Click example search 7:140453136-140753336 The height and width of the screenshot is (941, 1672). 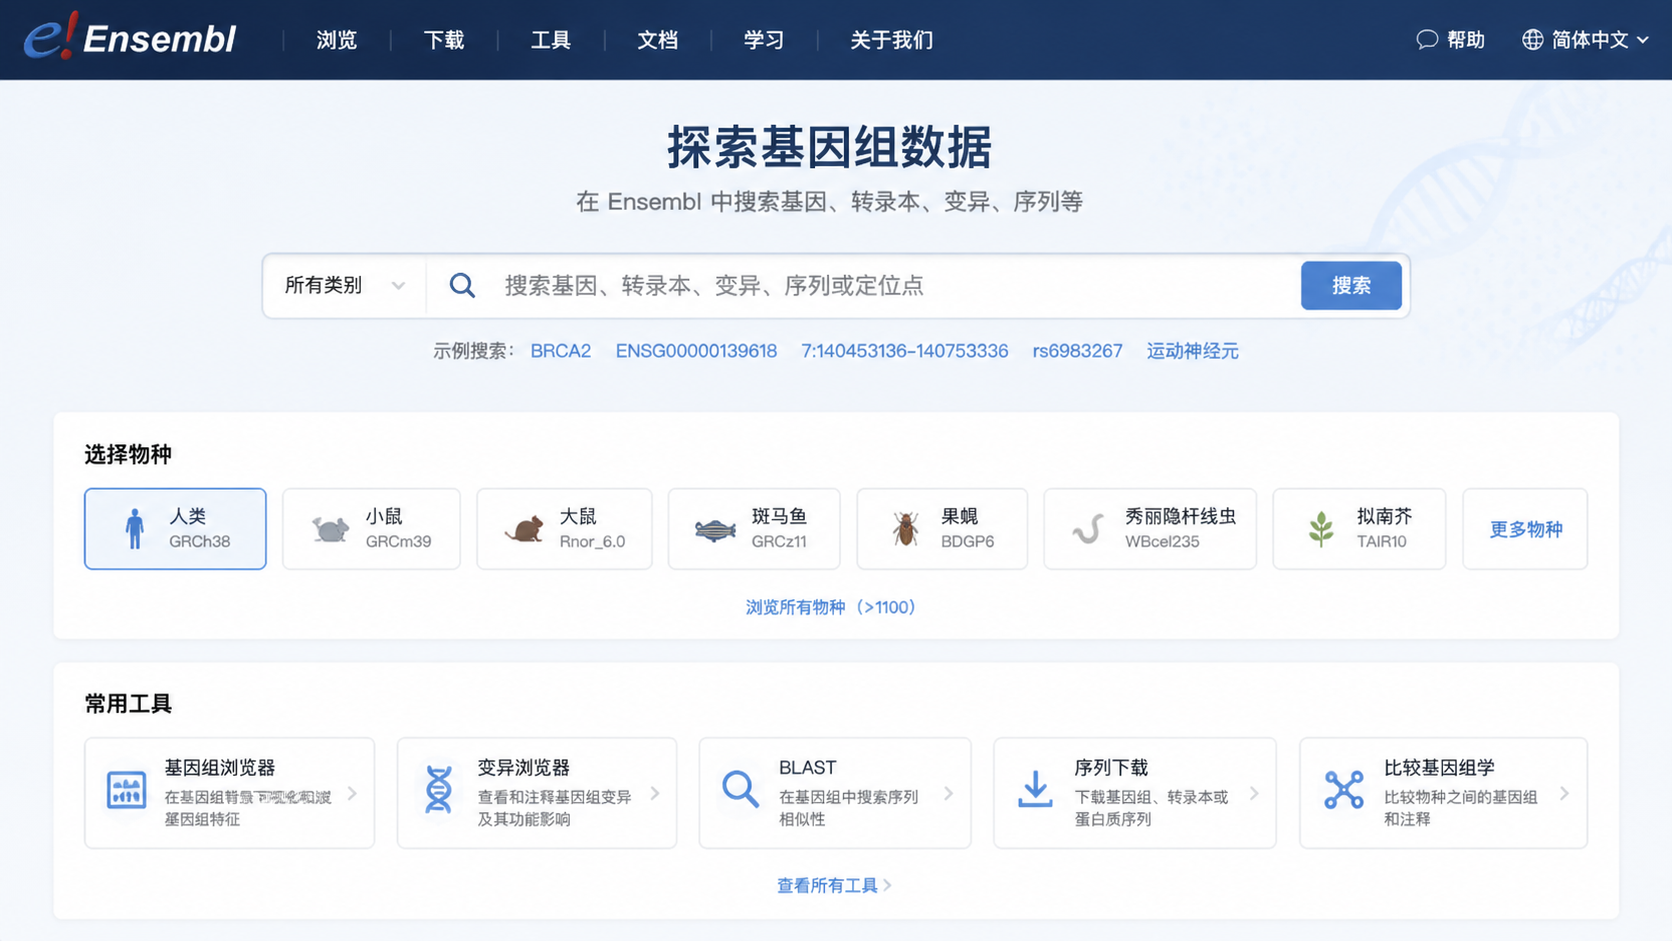(905, 351)
